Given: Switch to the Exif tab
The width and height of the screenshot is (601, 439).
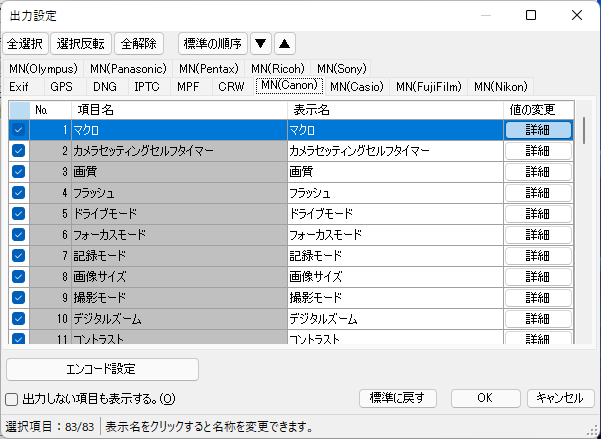Looking at the screenshot, I should (21, 87).
